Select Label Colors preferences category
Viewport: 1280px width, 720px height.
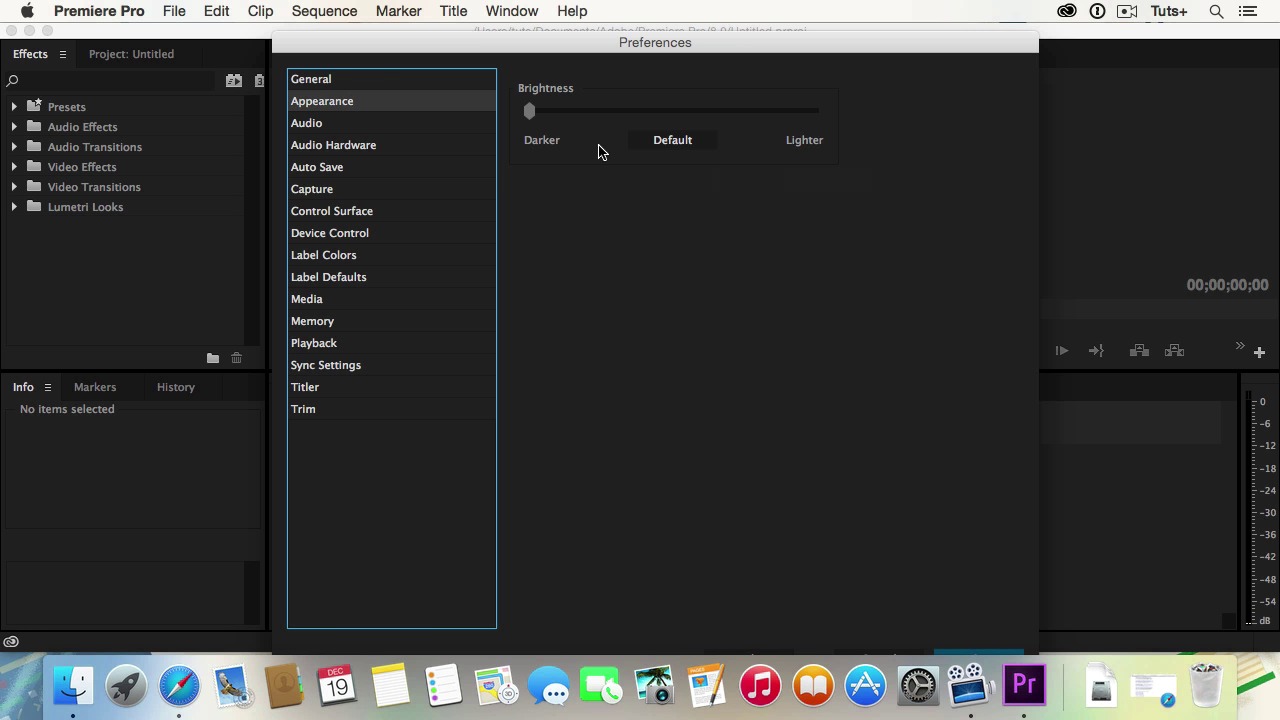pos(391,255)
